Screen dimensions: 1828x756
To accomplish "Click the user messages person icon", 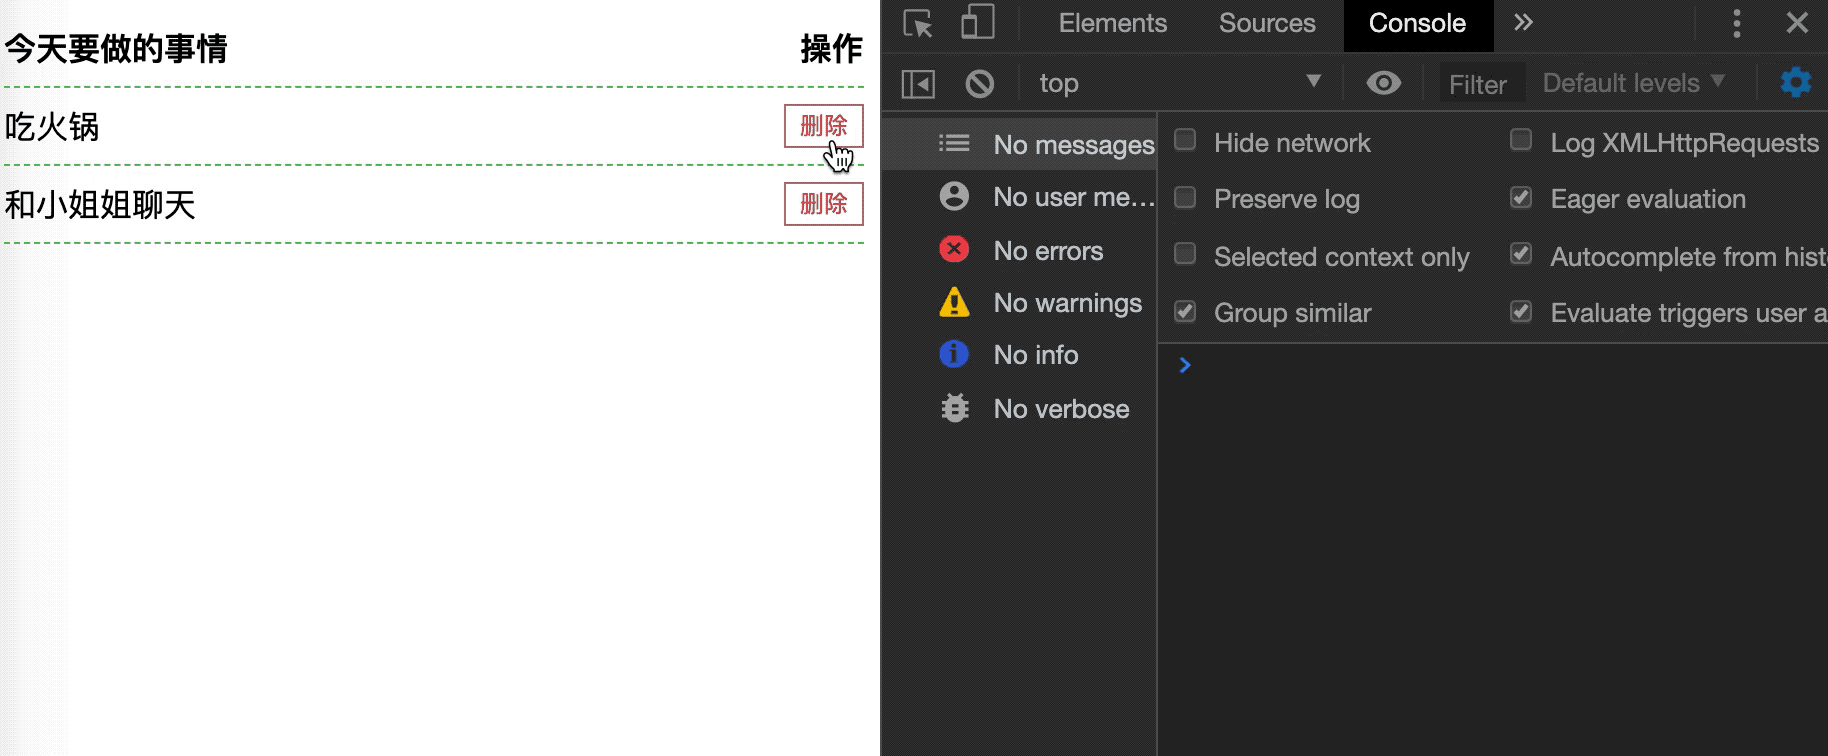I will [x=954, y=196].
